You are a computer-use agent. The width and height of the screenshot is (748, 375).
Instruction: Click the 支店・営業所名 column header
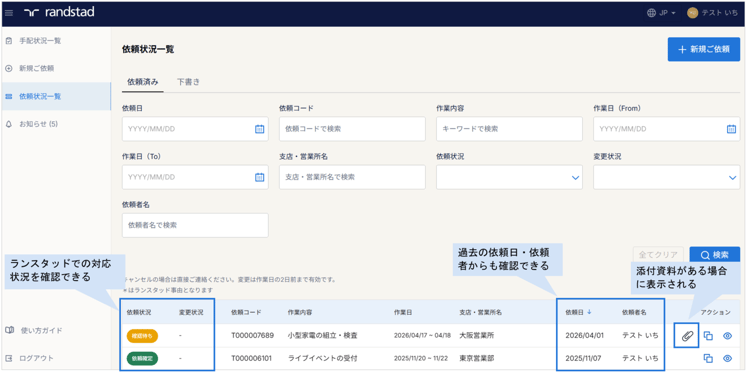click(x=480, y=312)
